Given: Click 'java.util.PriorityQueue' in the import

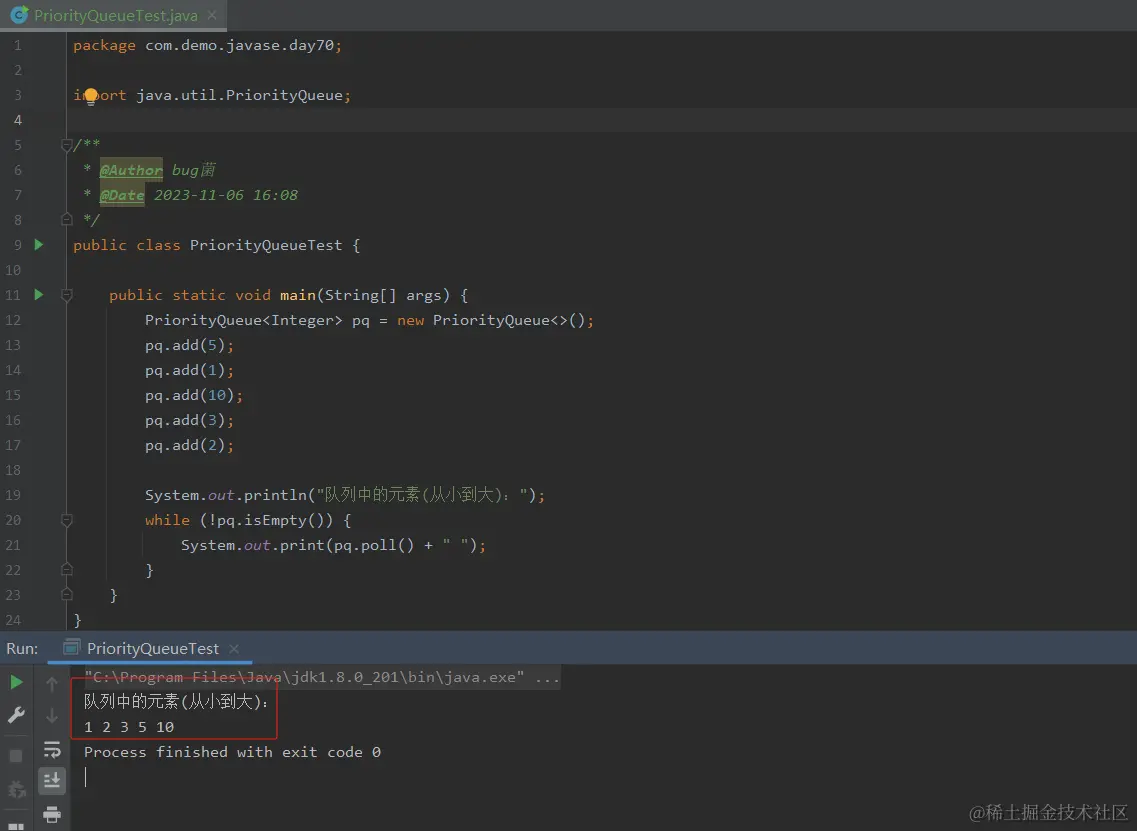Looking at the screenshot, I should 239,95.
